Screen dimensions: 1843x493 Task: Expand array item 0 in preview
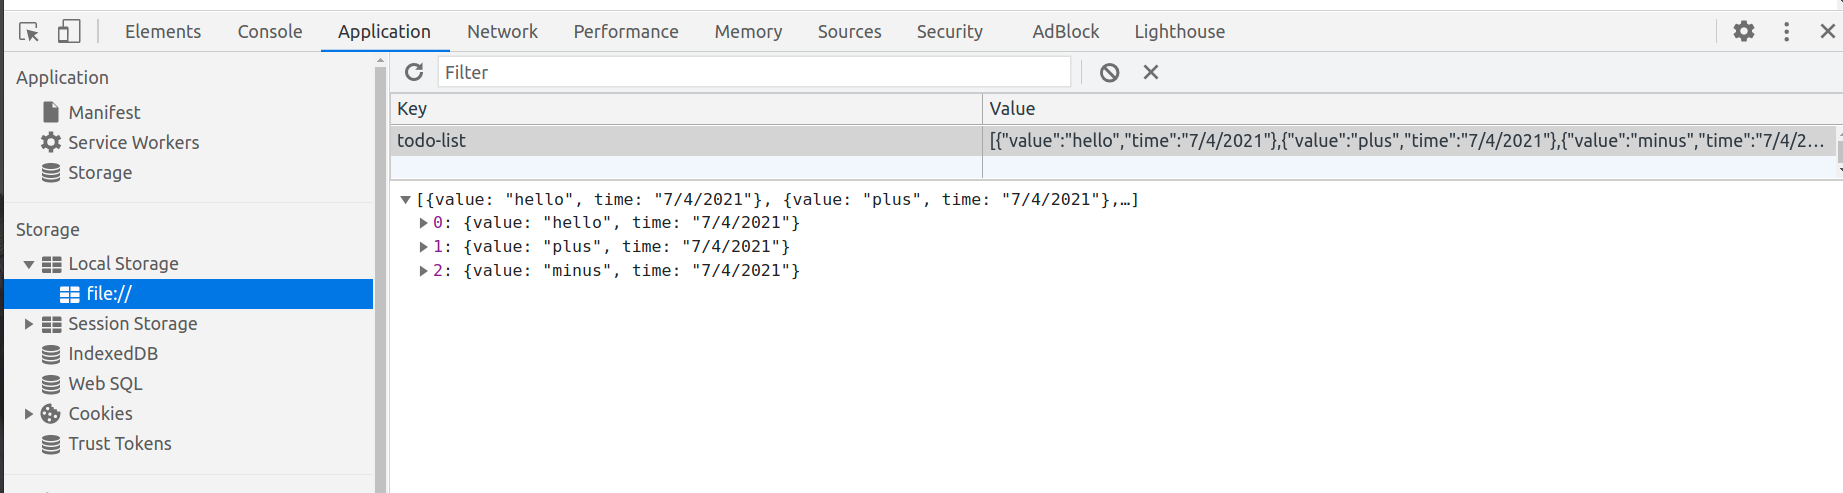coord(423,223)
